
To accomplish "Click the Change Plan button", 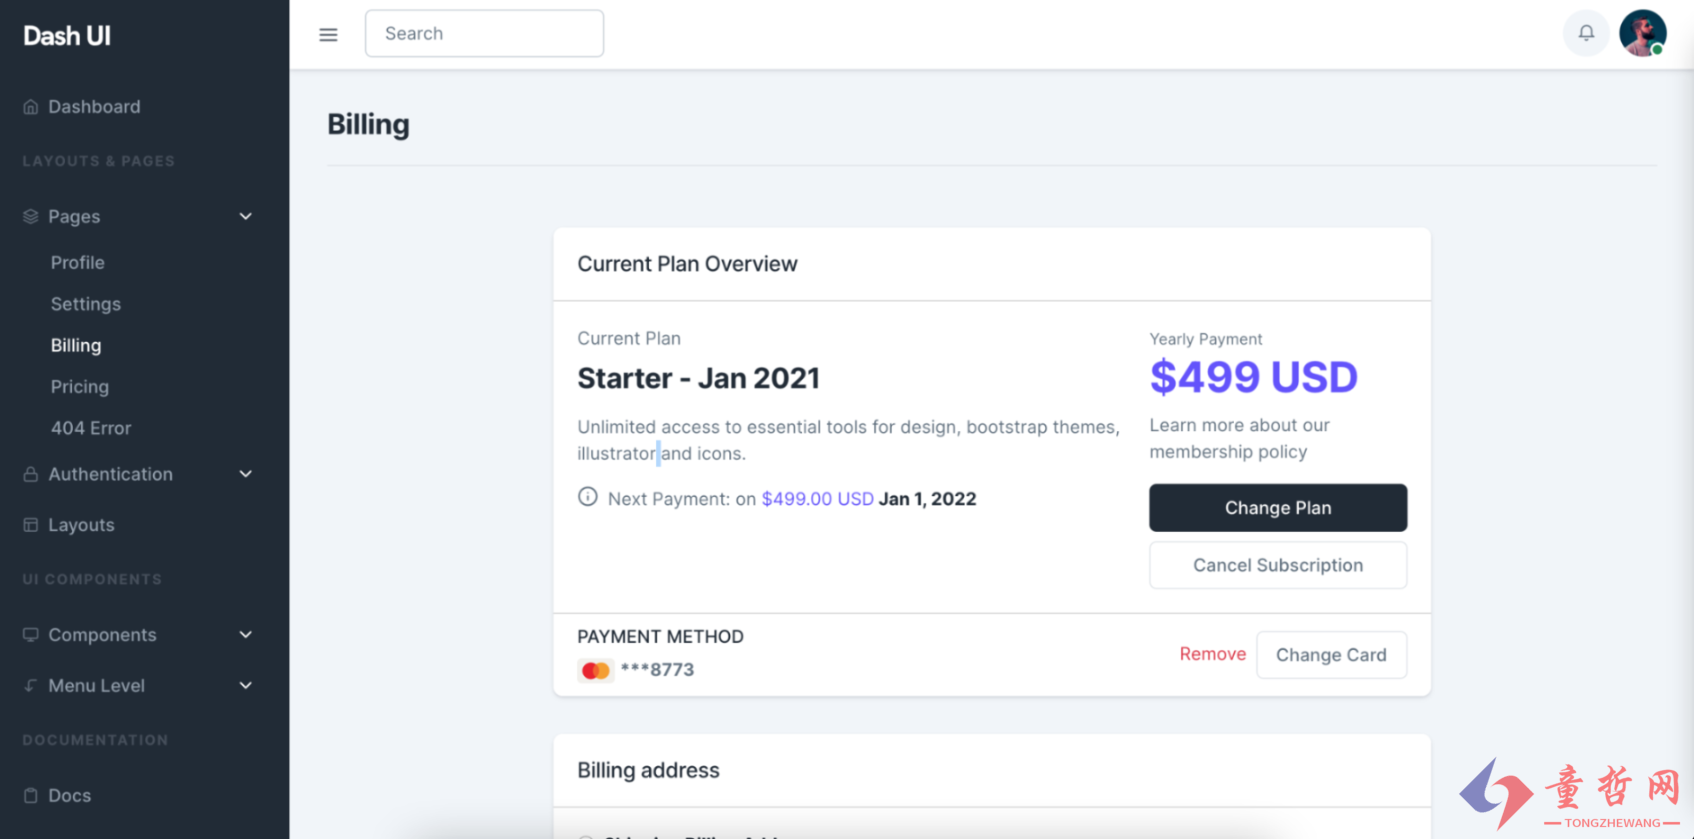I will click(1278, 508).
